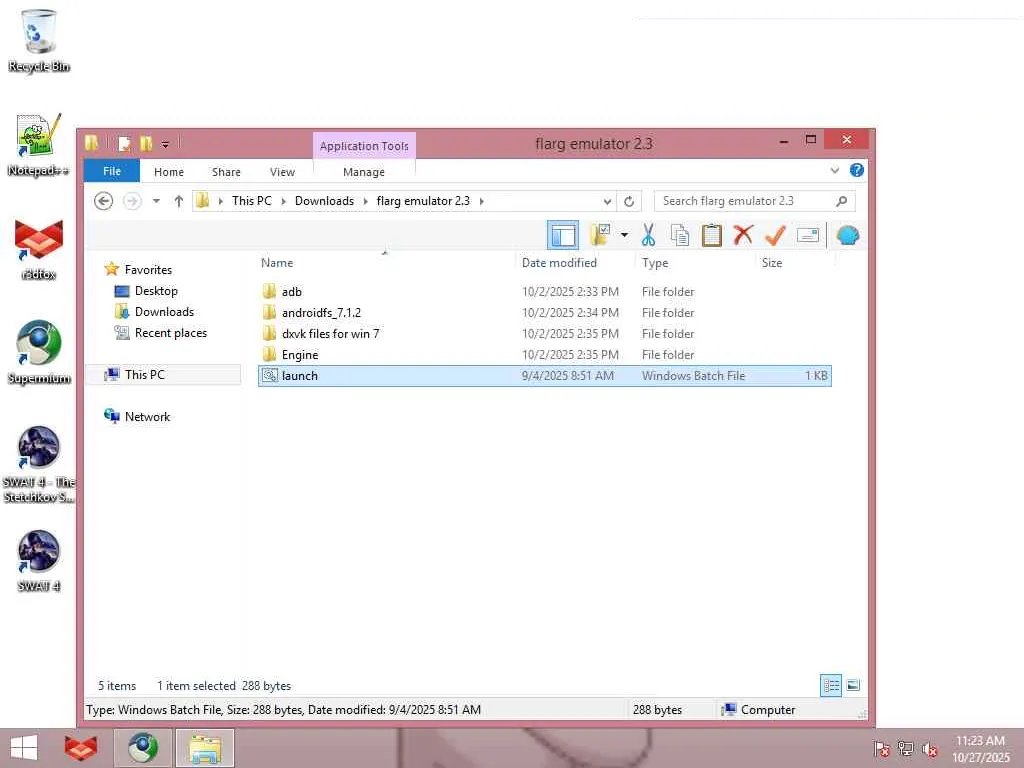Select This PC in navigation pane
1024x768 pixels.
click(x=144, y=374)
